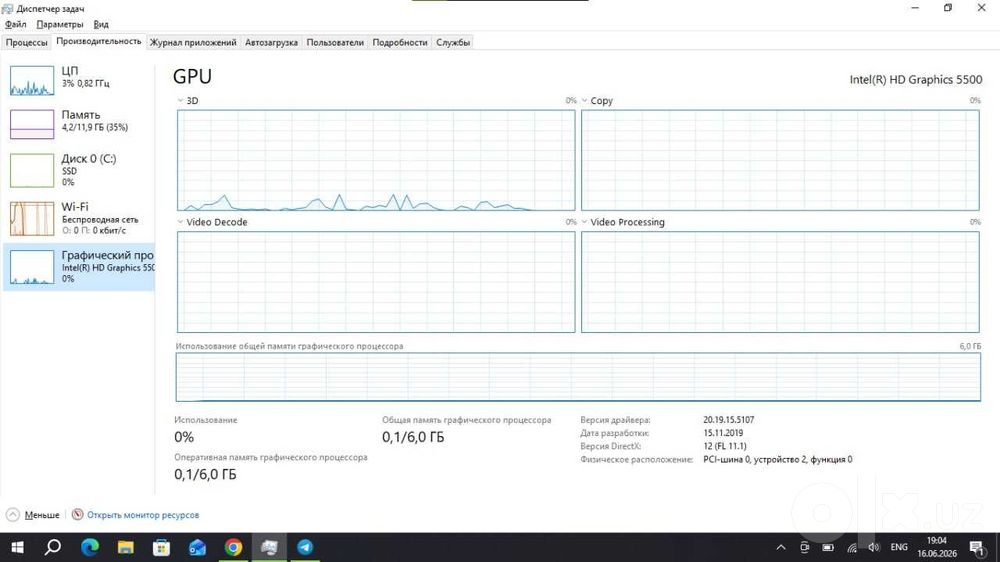This screenshot has width=1000, height=562.
Task: Click the Intel(R) HD Graphics 5500 heading
Action: (x=916, y=80)
